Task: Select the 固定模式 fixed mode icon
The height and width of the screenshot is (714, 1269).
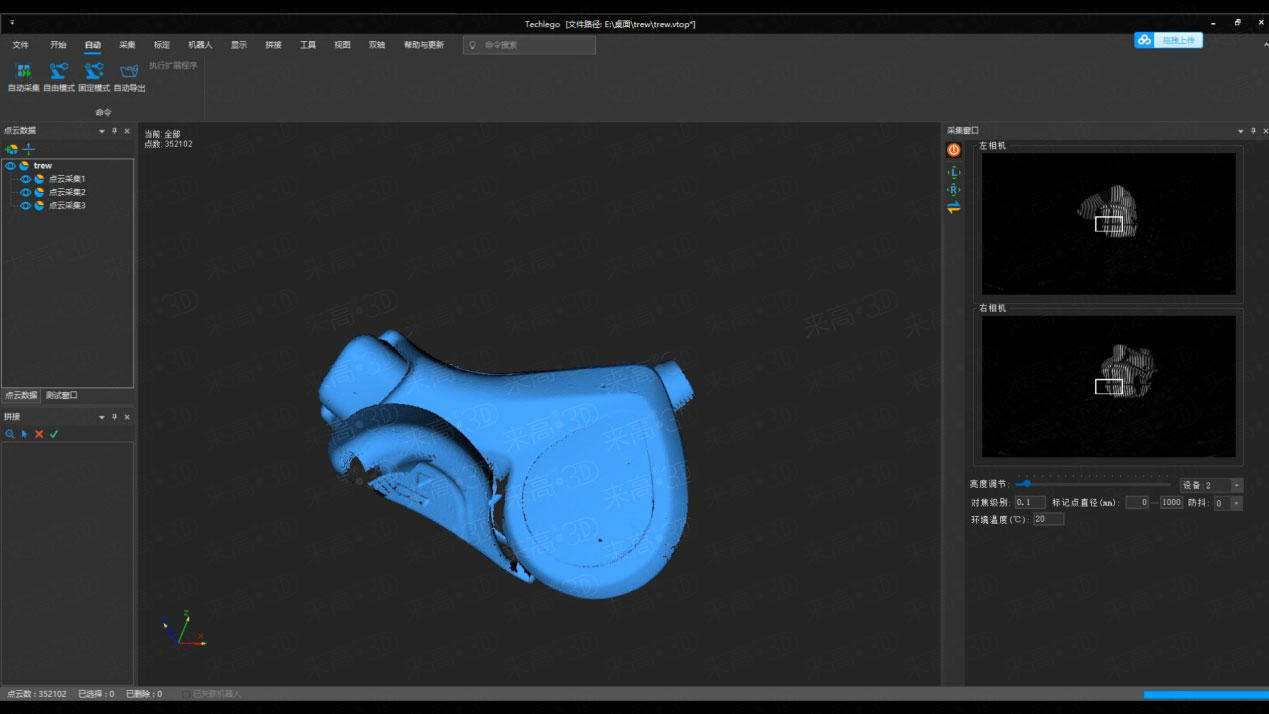Action: click(x=94, y=72)
